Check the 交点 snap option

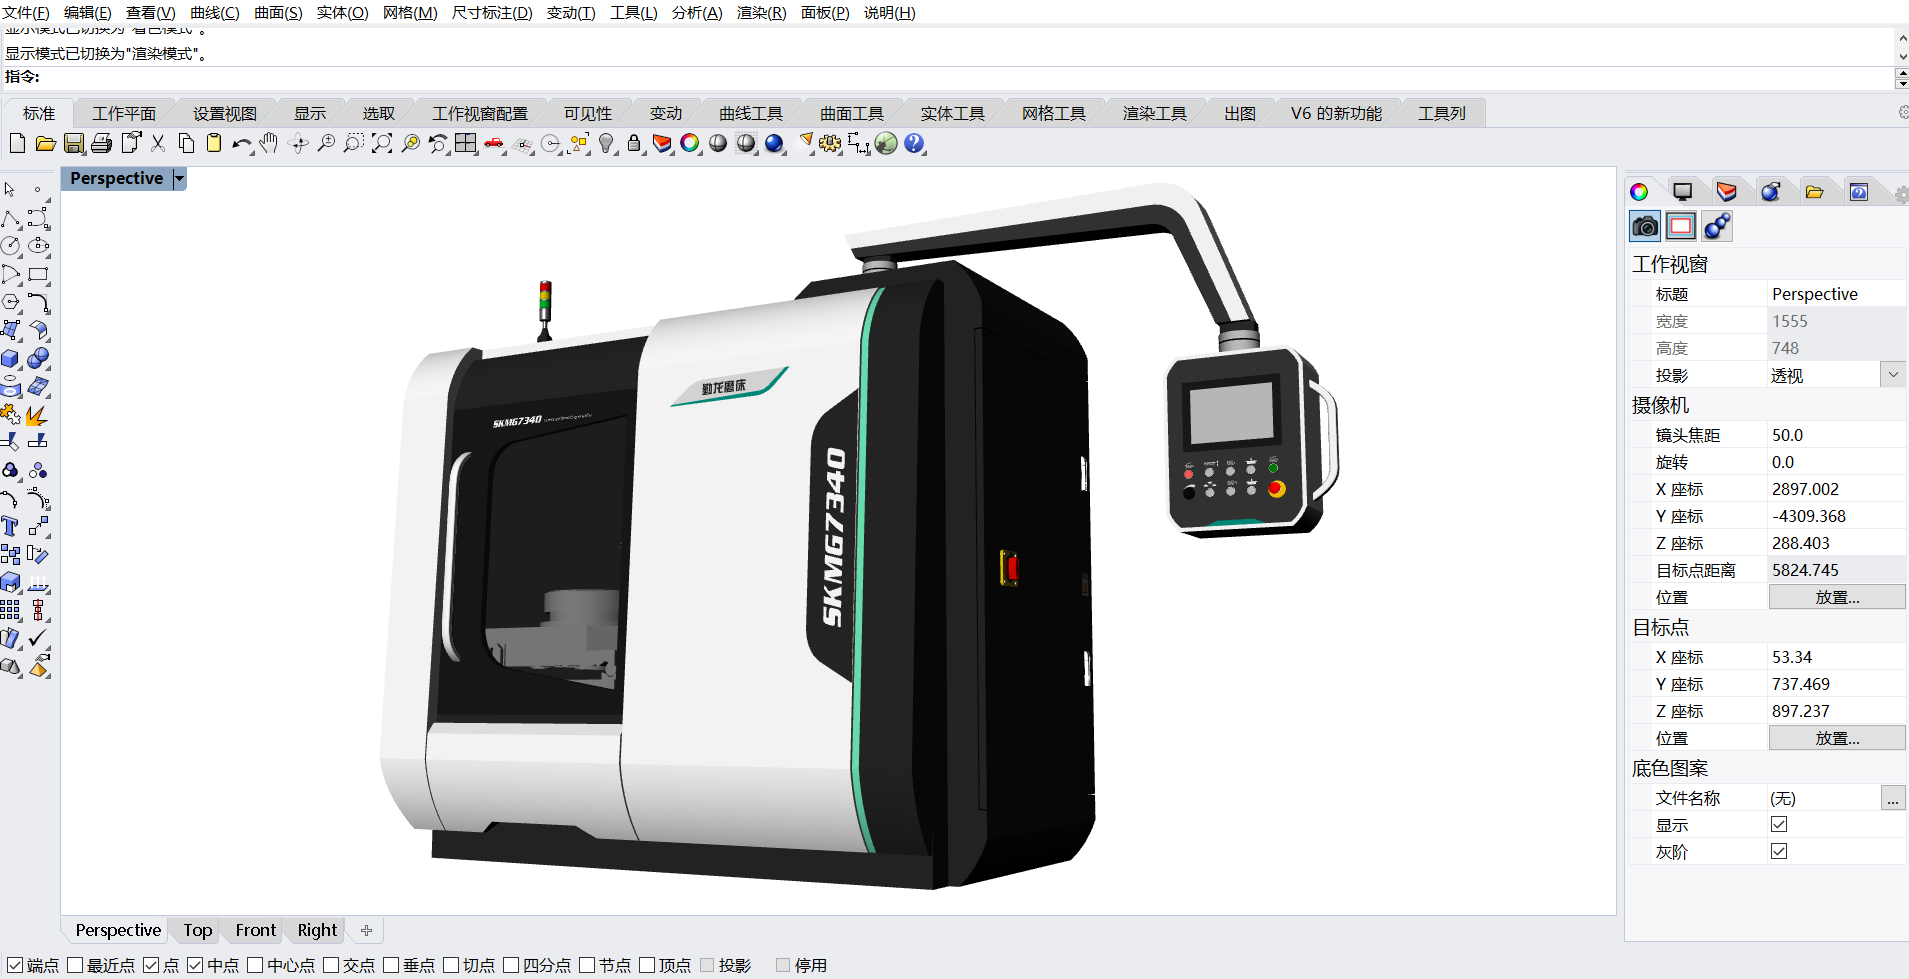[330, 965]
